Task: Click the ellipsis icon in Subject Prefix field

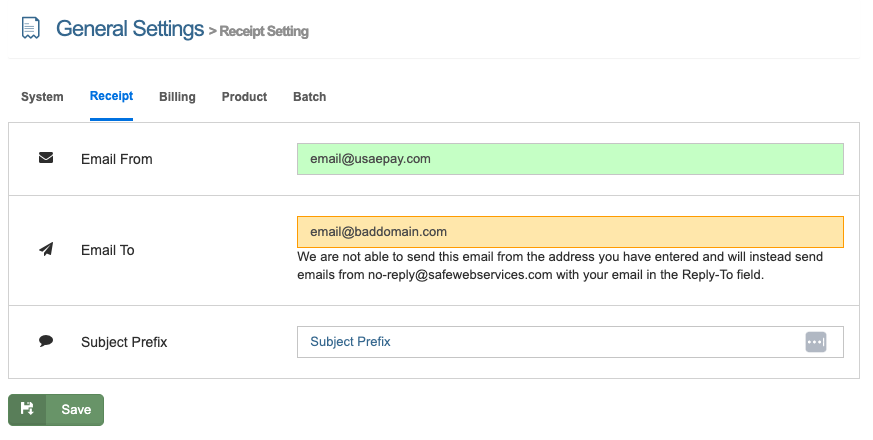Action: tap(816, 342)
